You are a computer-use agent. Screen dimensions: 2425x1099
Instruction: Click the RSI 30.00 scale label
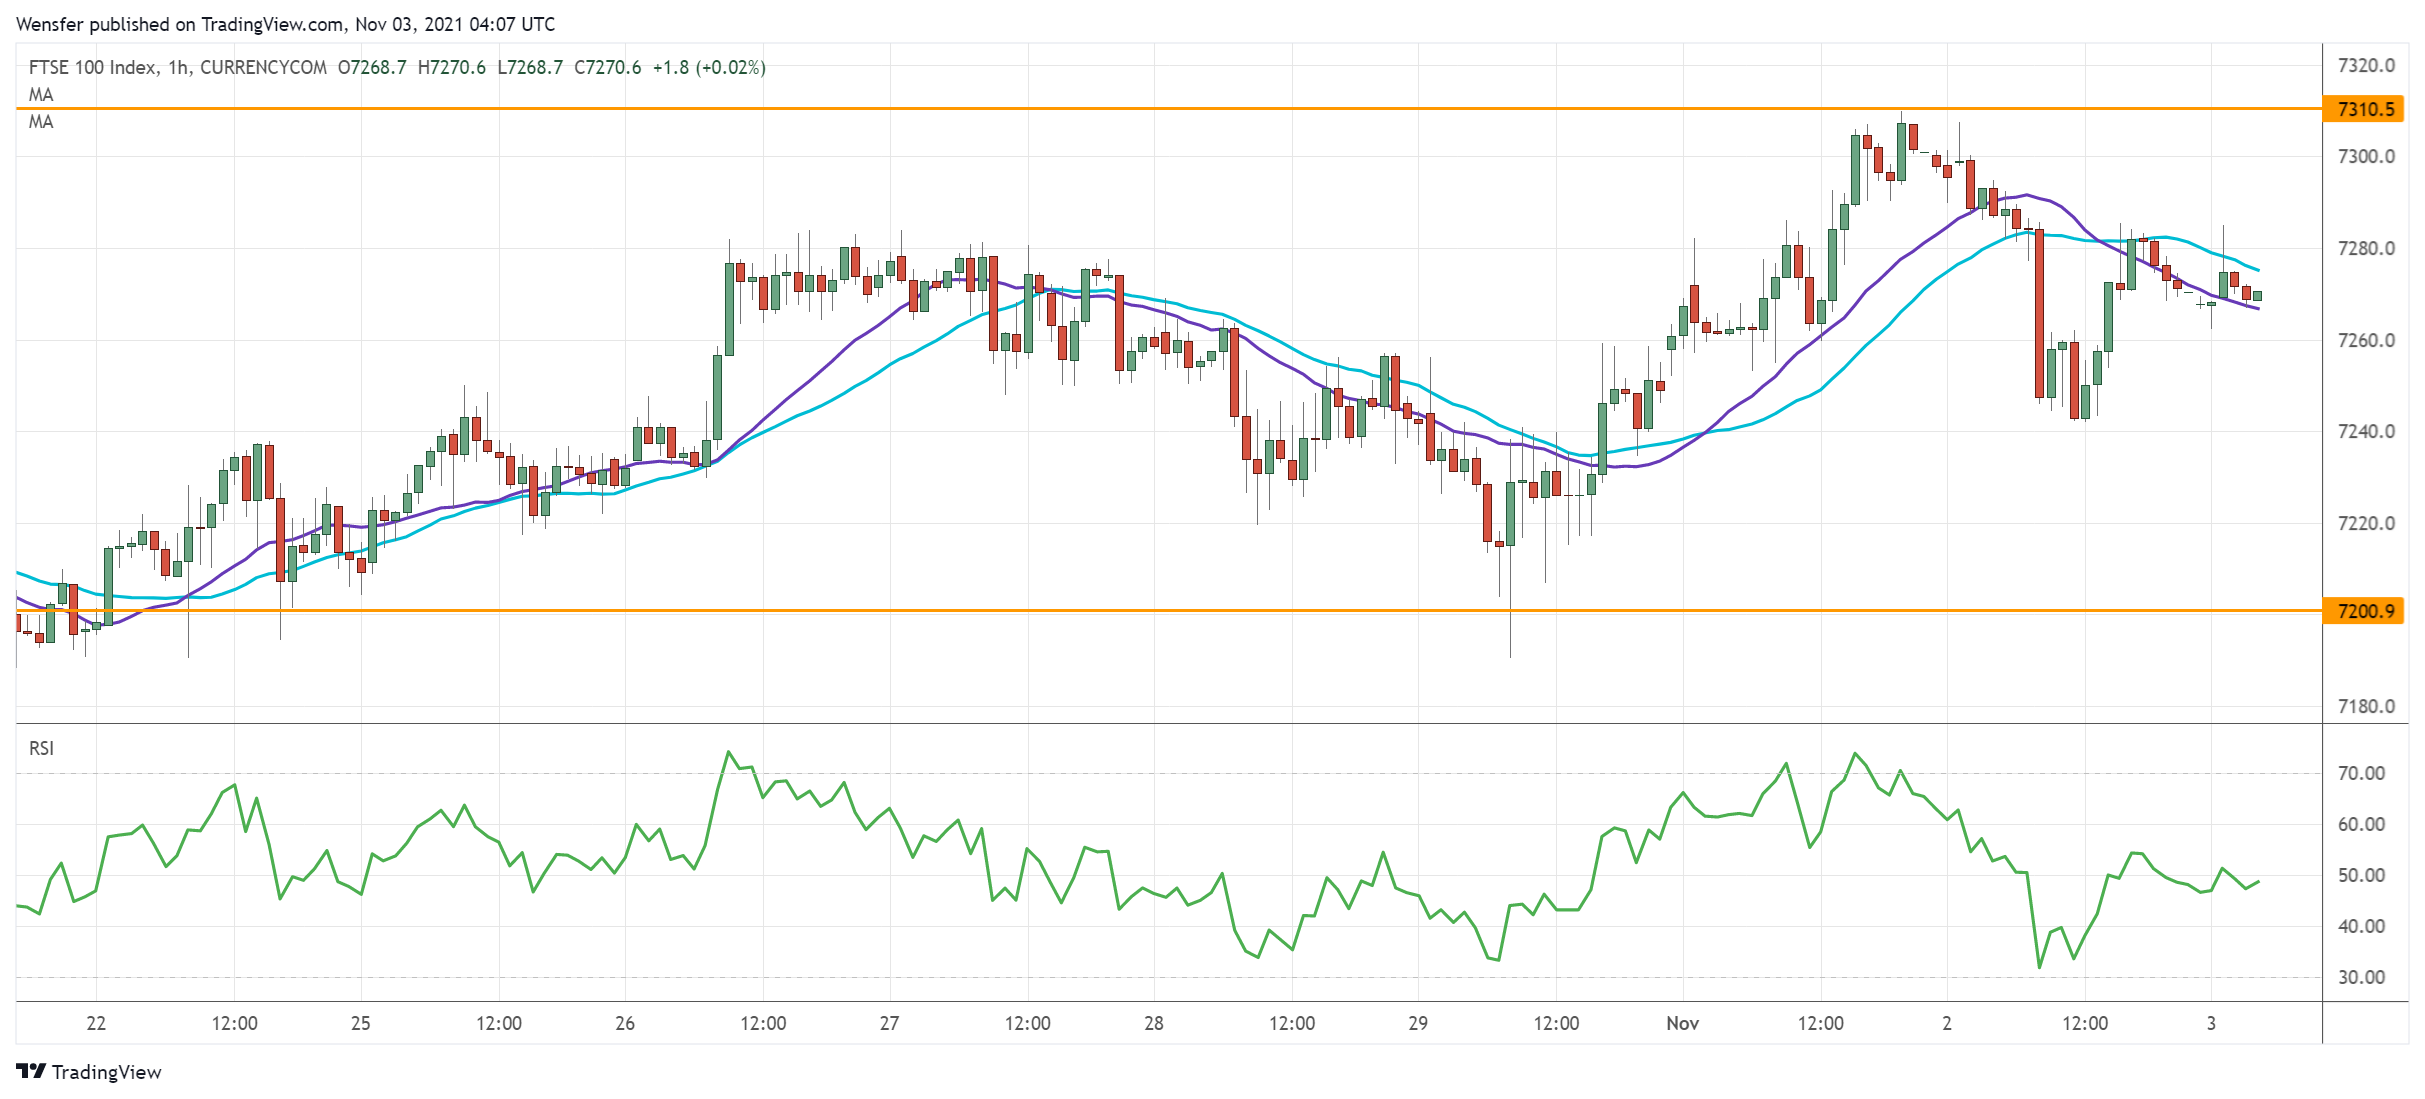(2361, 977)
